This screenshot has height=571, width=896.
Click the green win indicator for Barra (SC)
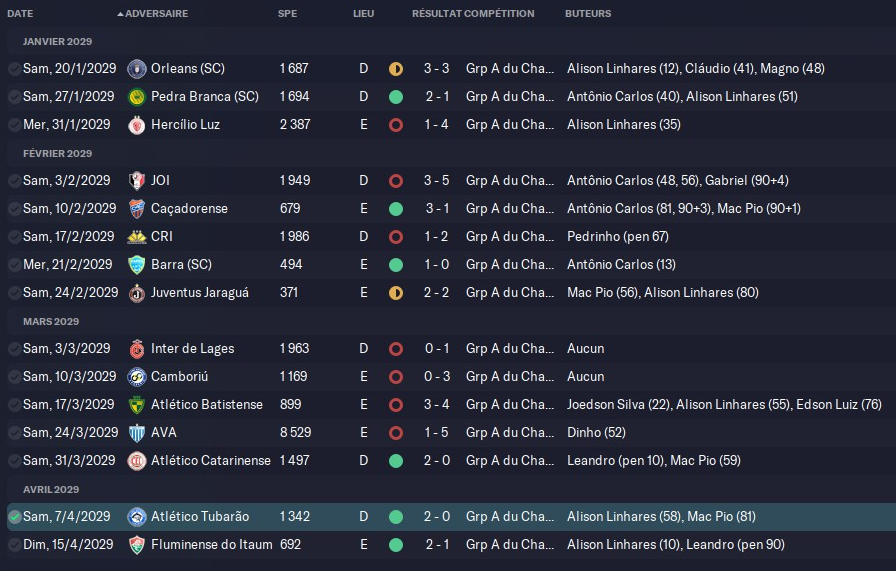click(396, 265)
